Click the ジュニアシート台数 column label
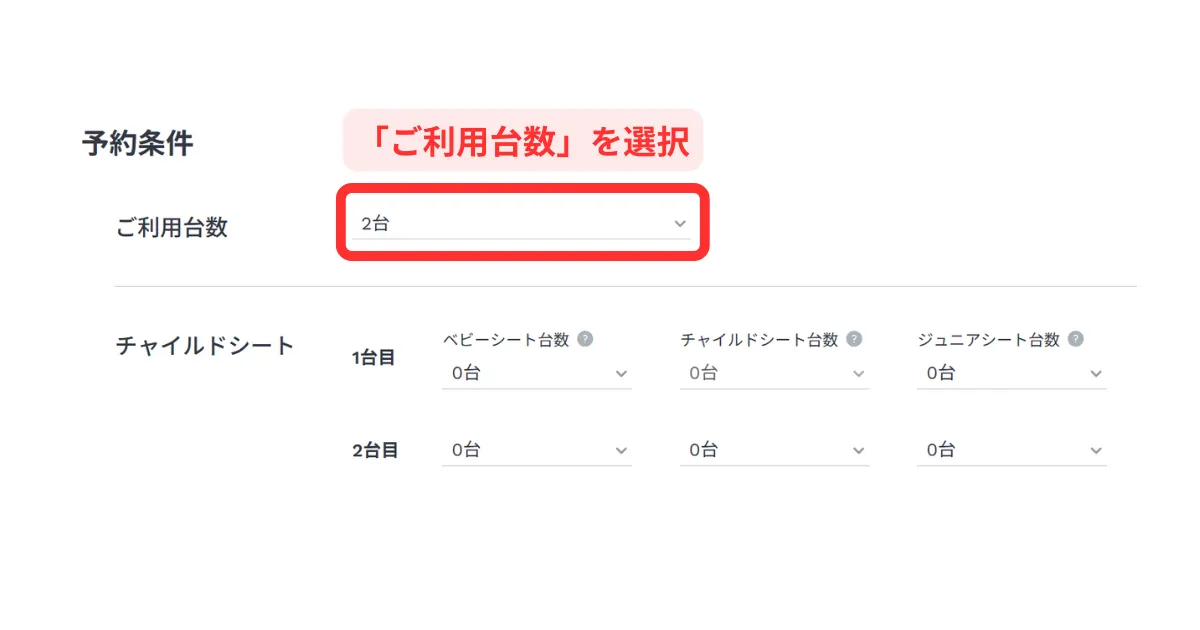Screen dimensions: 1200x630 coord(988,339)
